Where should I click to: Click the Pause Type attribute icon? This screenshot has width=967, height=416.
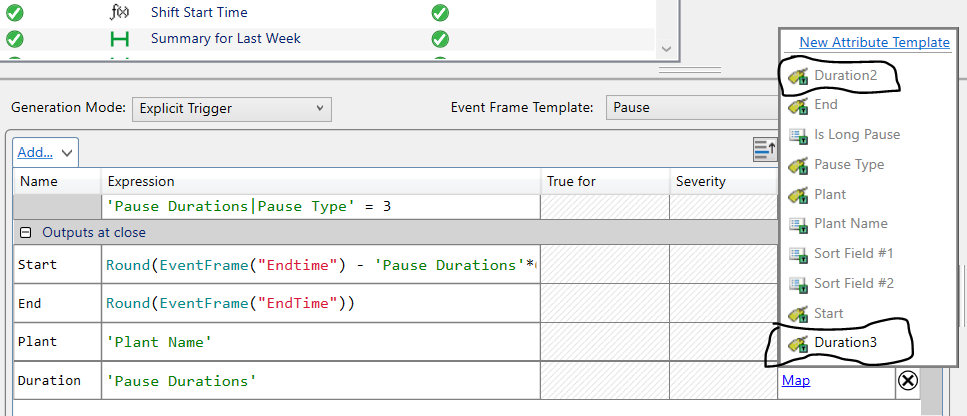(x=798, y=165)
